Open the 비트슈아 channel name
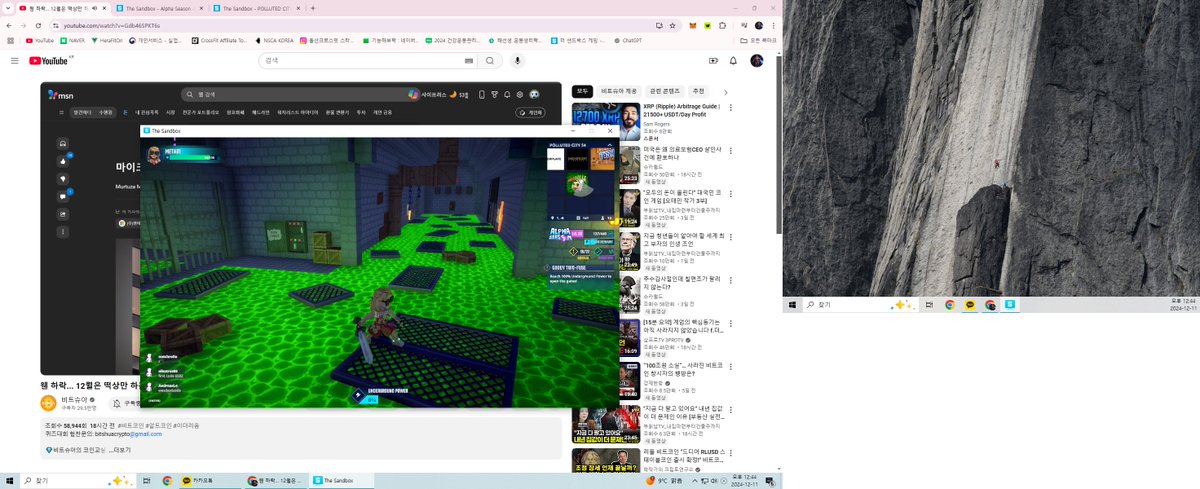The height and width of the screenshot is (489, 1200). [x=75, y=399]
